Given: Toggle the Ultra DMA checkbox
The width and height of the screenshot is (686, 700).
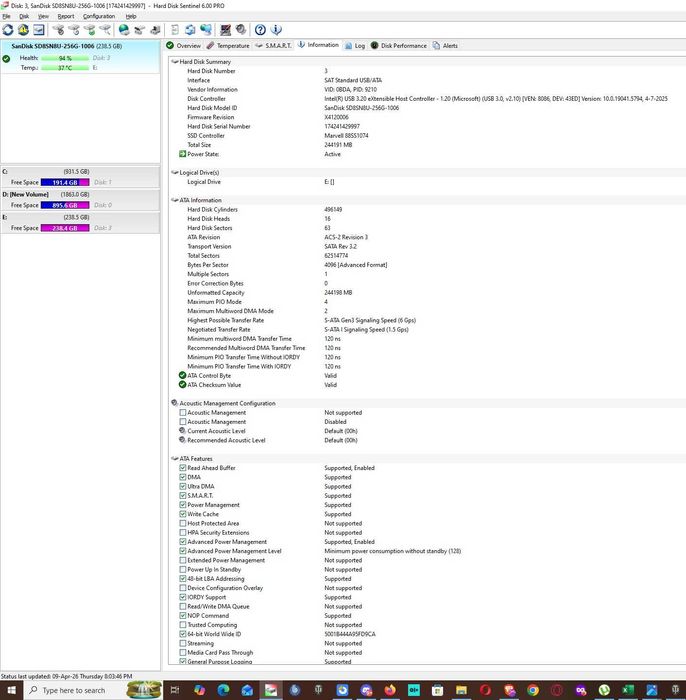Looking at the screenshot, I should click(183, 486).
